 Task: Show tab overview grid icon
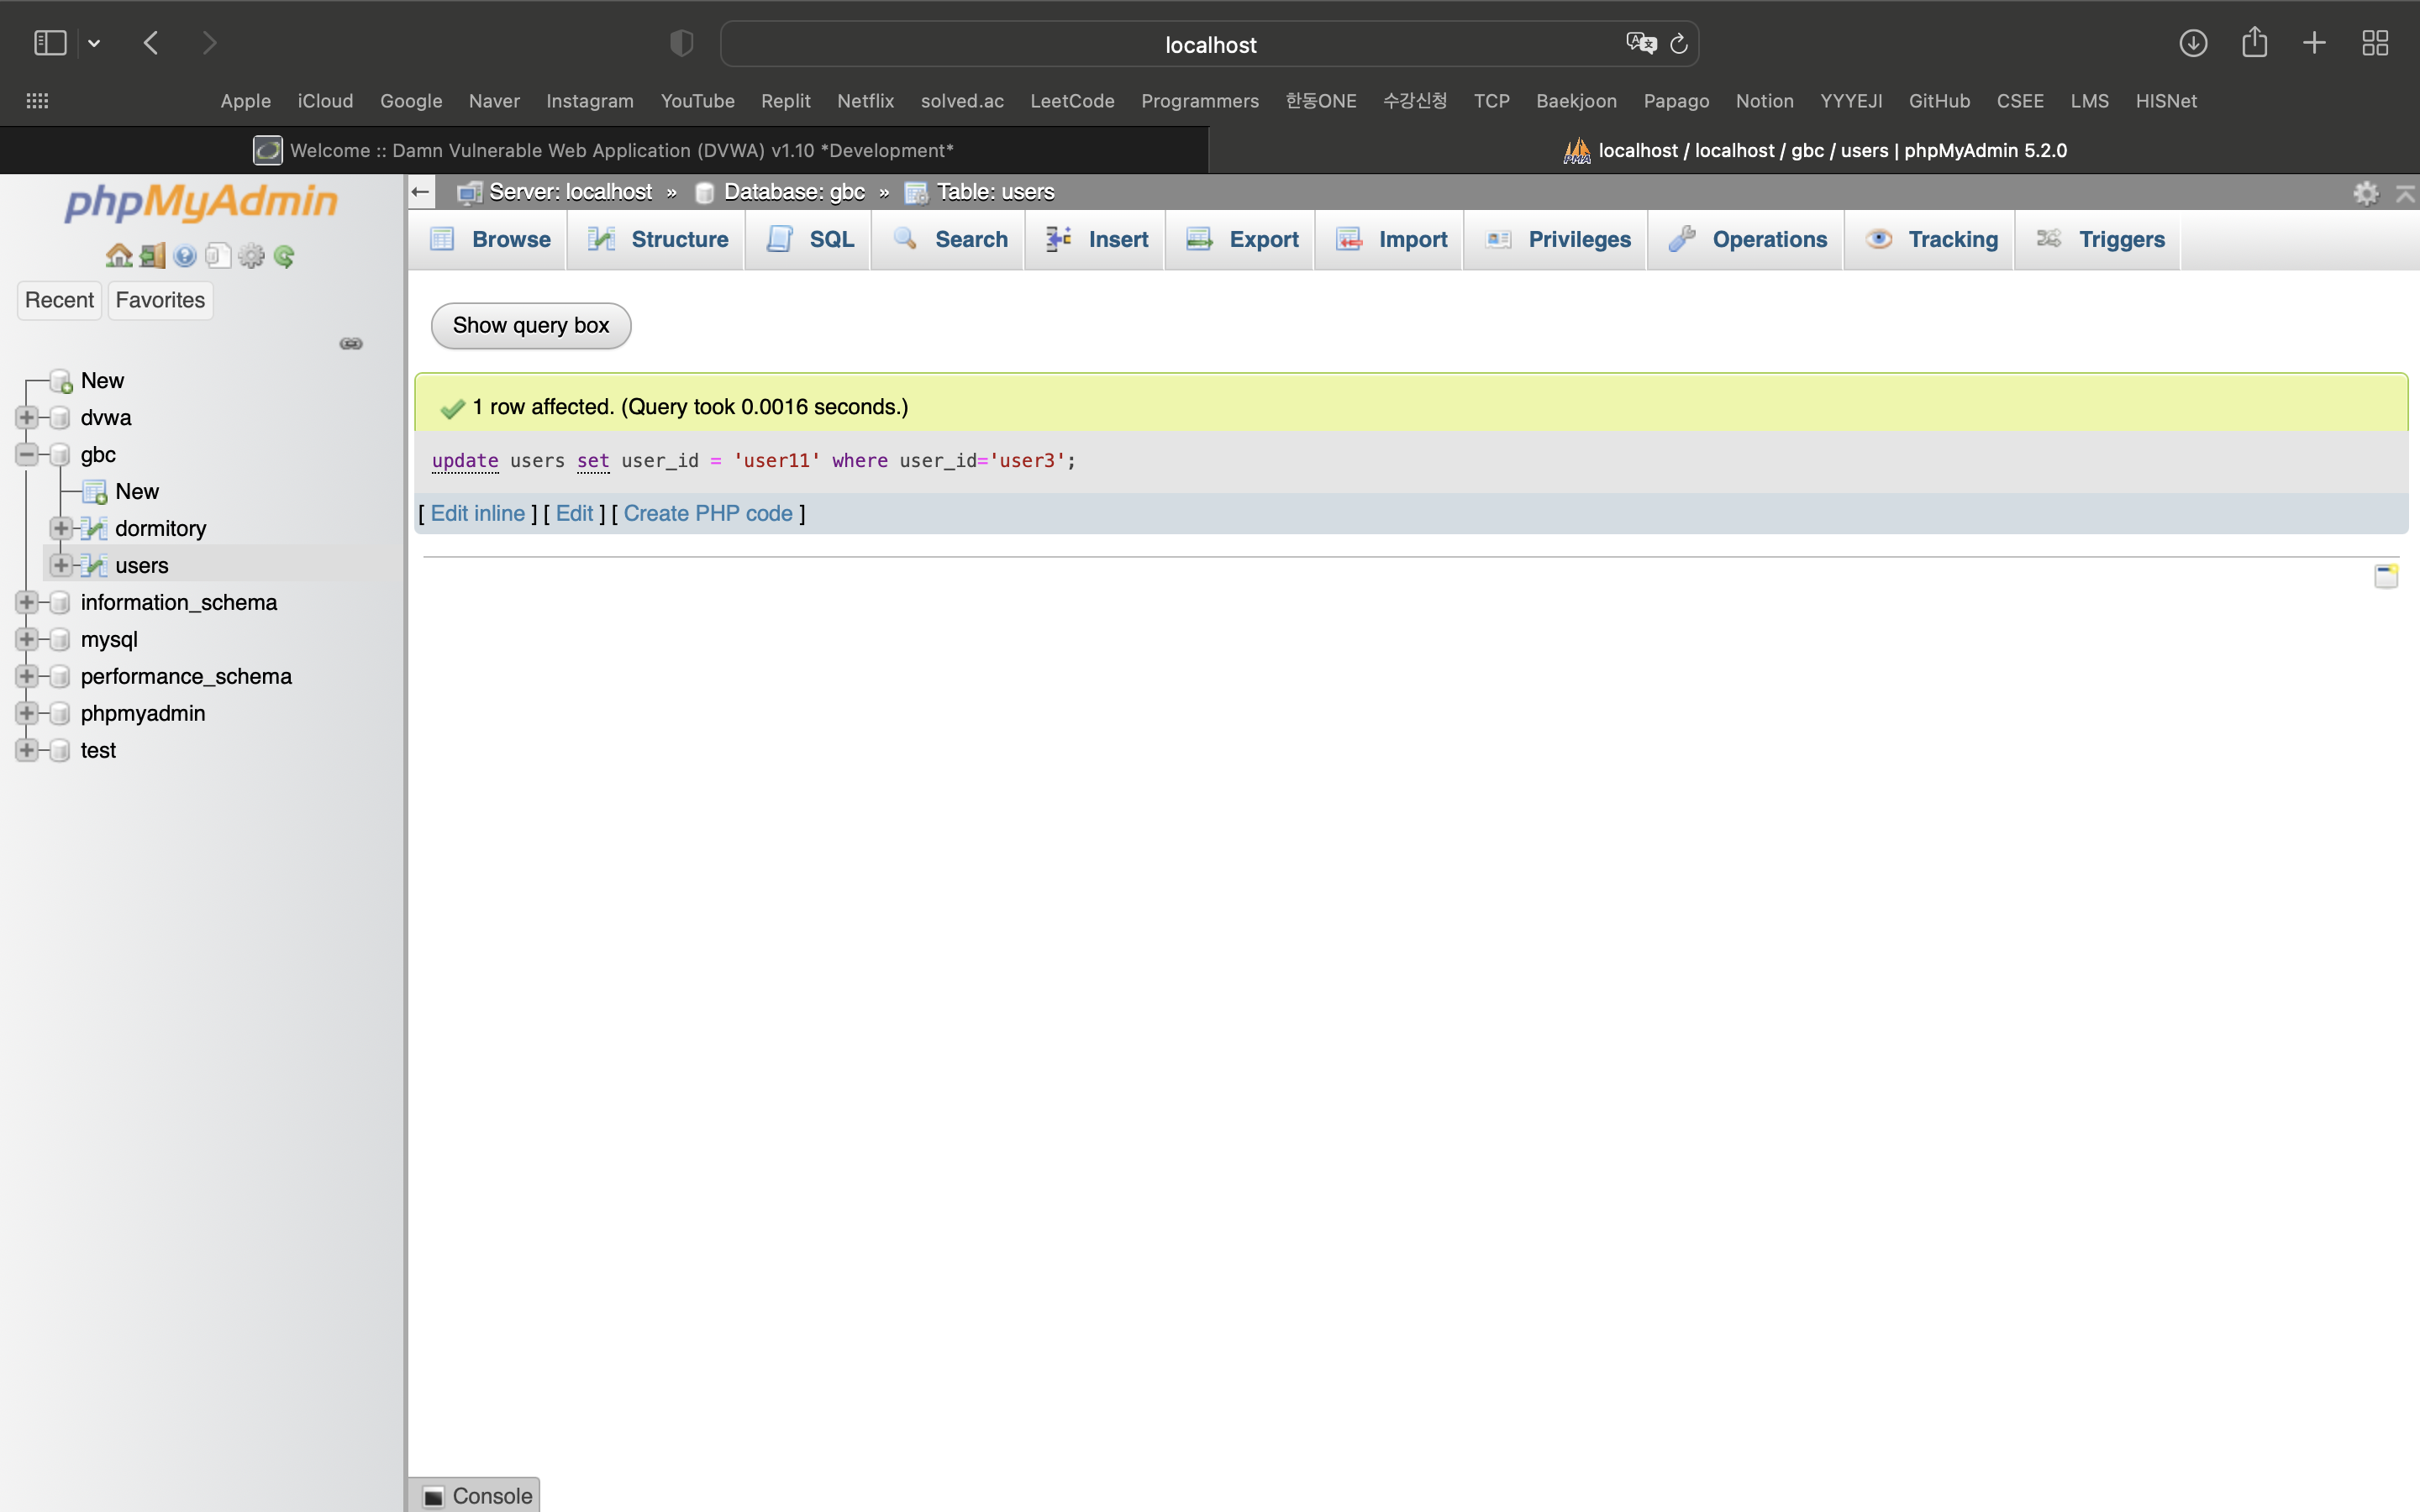[2375, 43]
